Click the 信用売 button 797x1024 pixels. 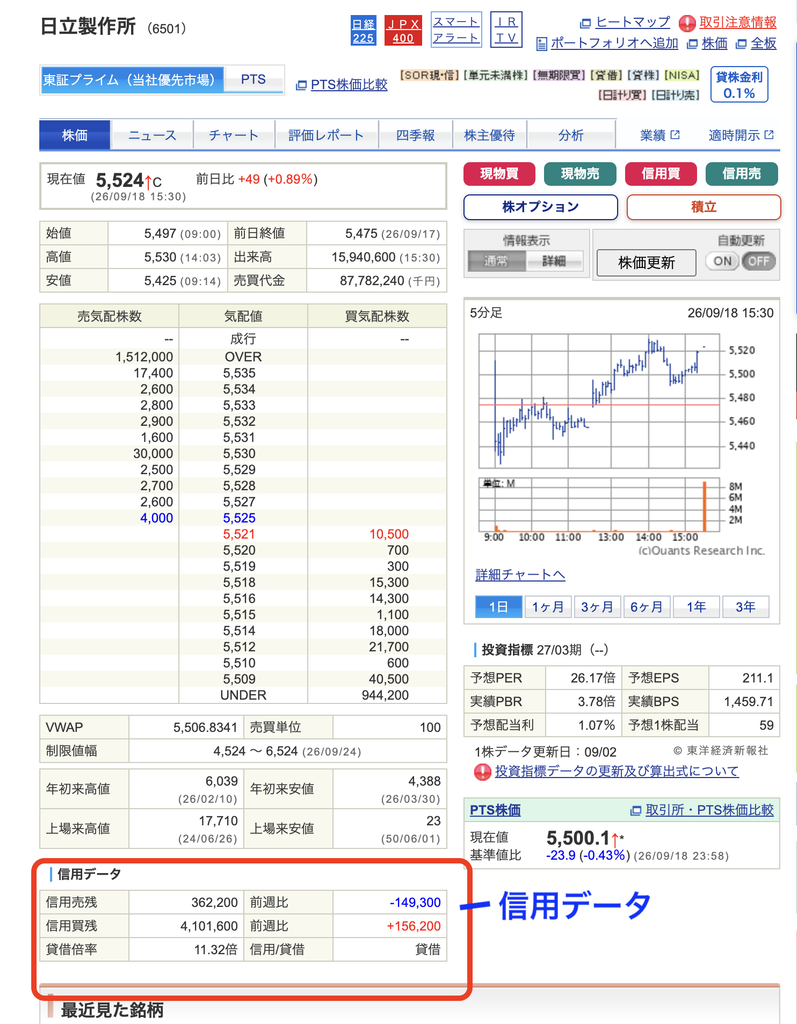[741, 174]
